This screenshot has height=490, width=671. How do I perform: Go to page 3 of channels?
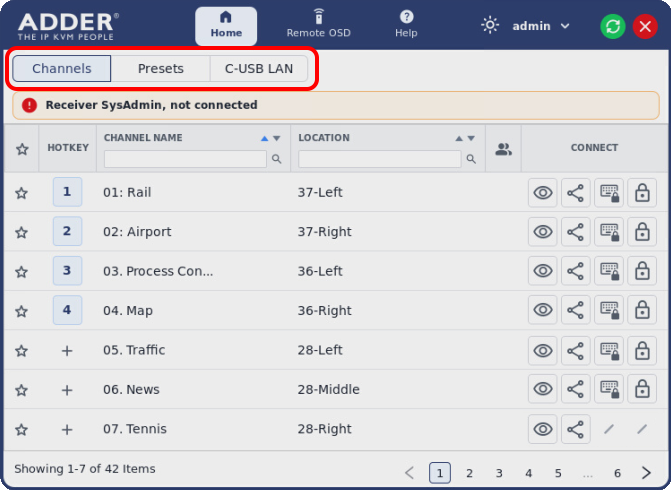pyautogui.click(x=499, y=473)
